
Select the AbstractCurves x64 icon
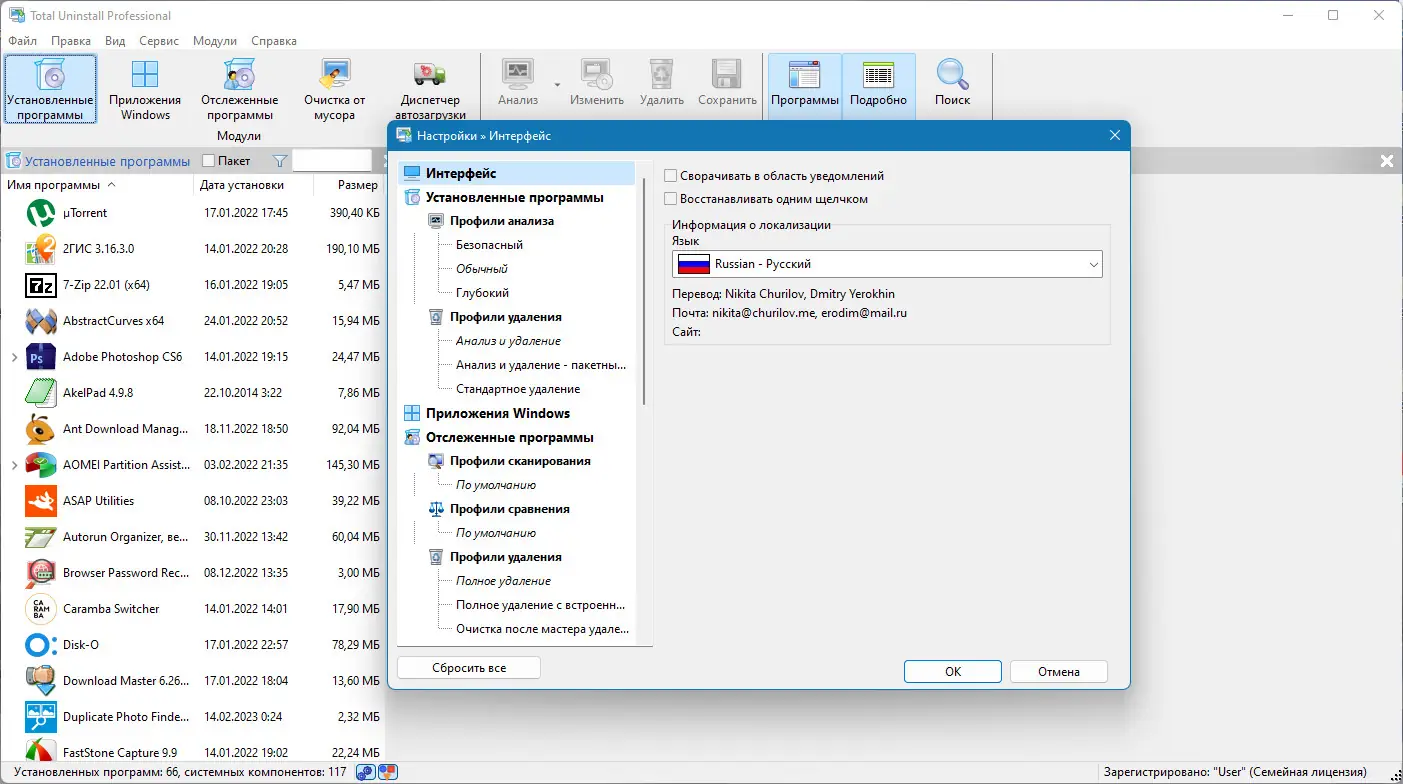point(41,321)
